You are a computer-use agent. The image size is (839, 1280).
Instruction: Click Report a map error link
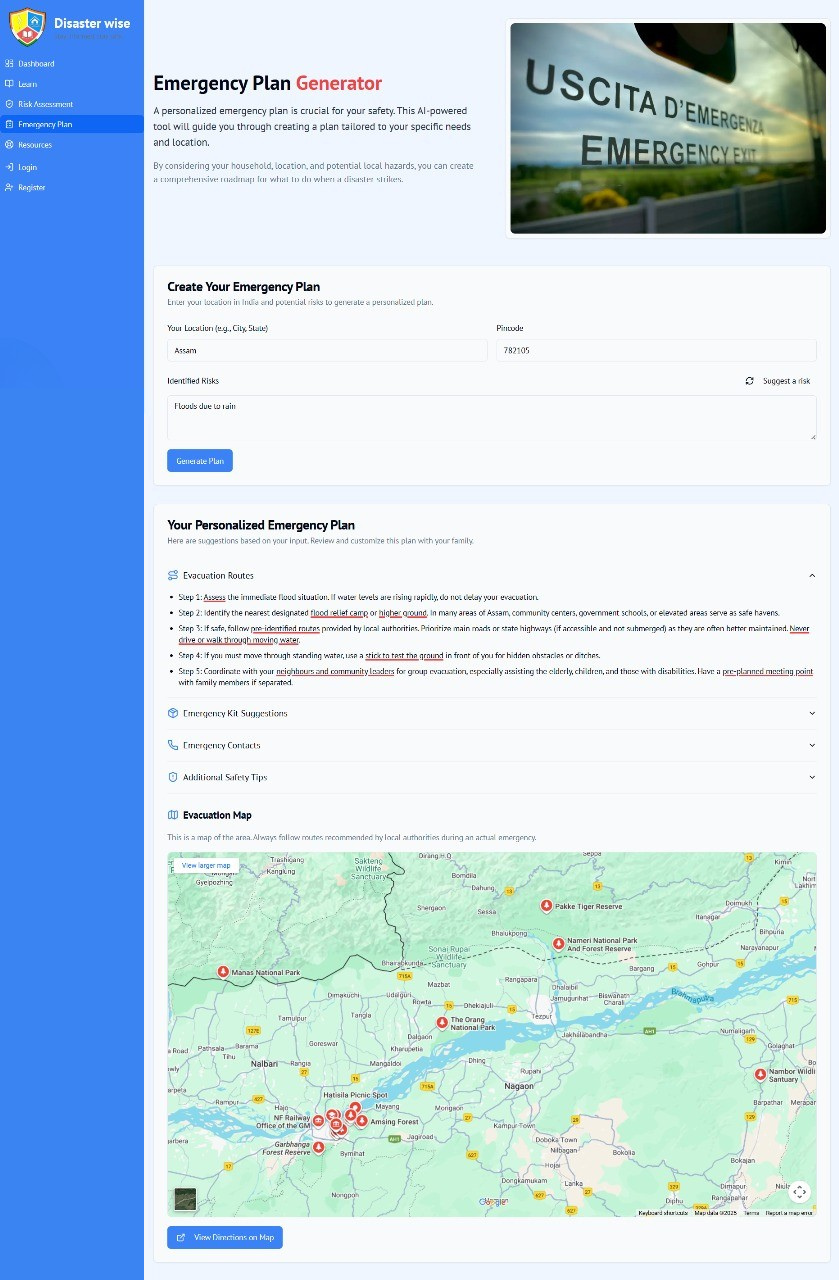[790, 1213]
